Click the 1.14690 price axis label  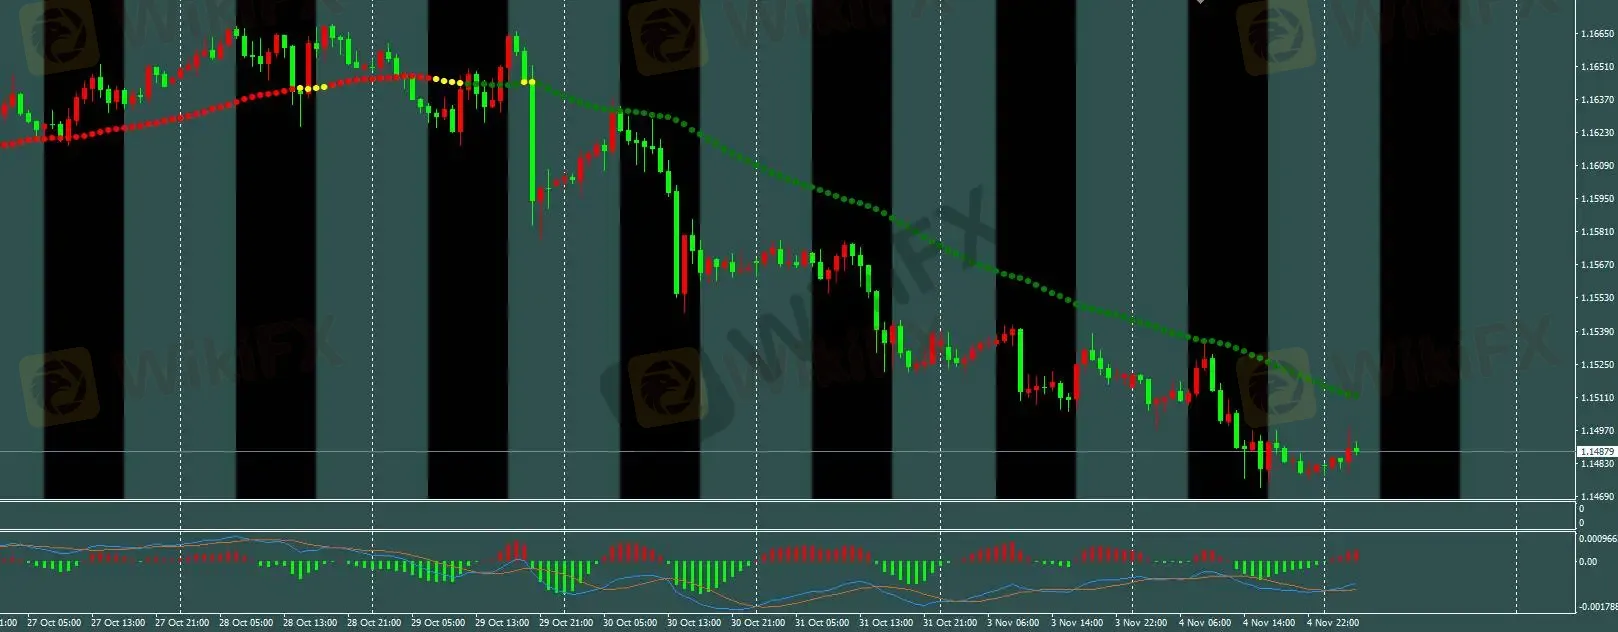pos(1596,497)
